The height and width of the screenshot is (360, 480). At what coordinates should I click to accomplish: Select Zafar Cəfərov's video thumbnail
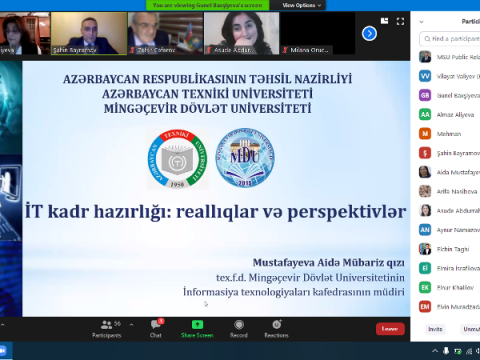(x=165, y=33)
